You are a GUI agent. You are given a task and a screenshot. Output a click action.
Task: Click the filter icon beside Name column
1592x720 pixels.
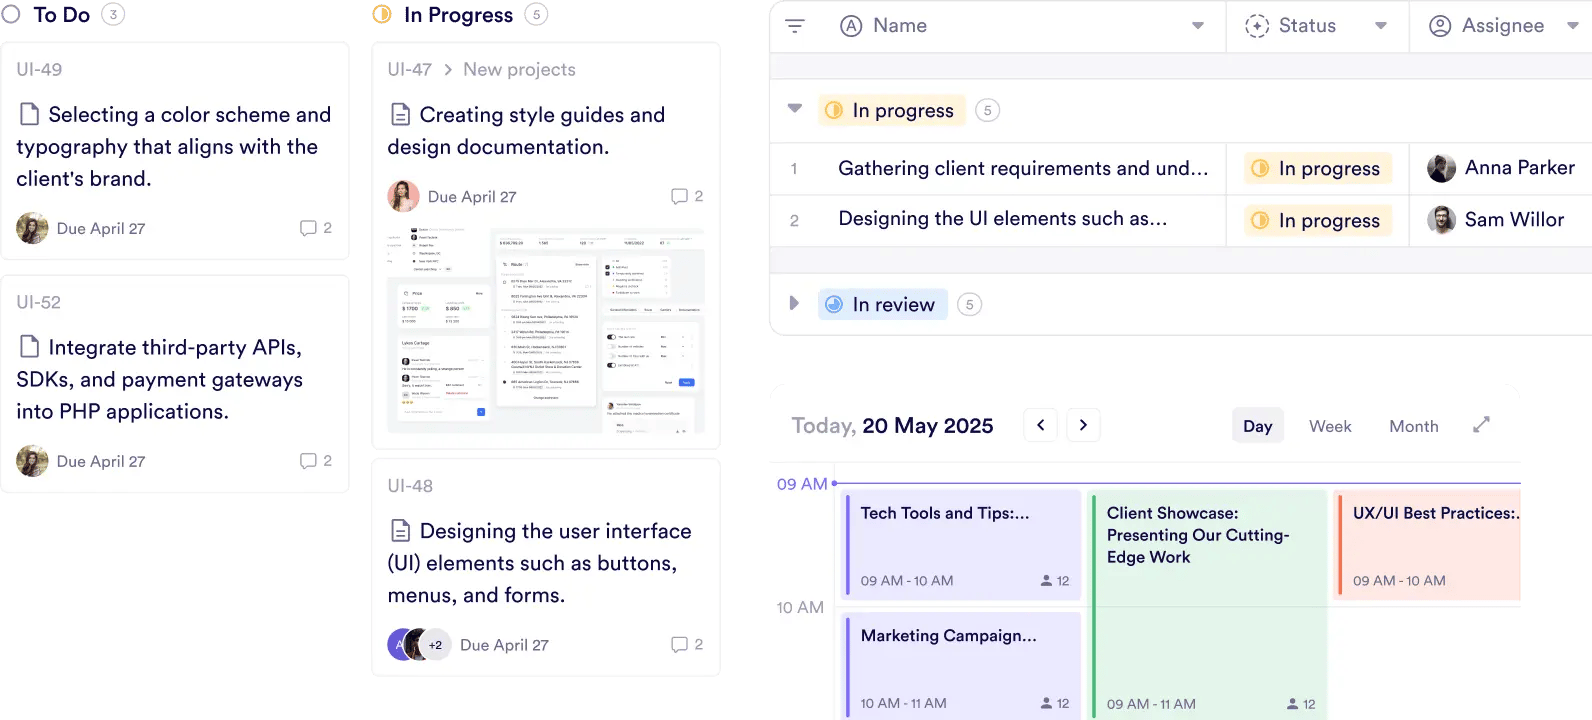(x=795, y=26)
